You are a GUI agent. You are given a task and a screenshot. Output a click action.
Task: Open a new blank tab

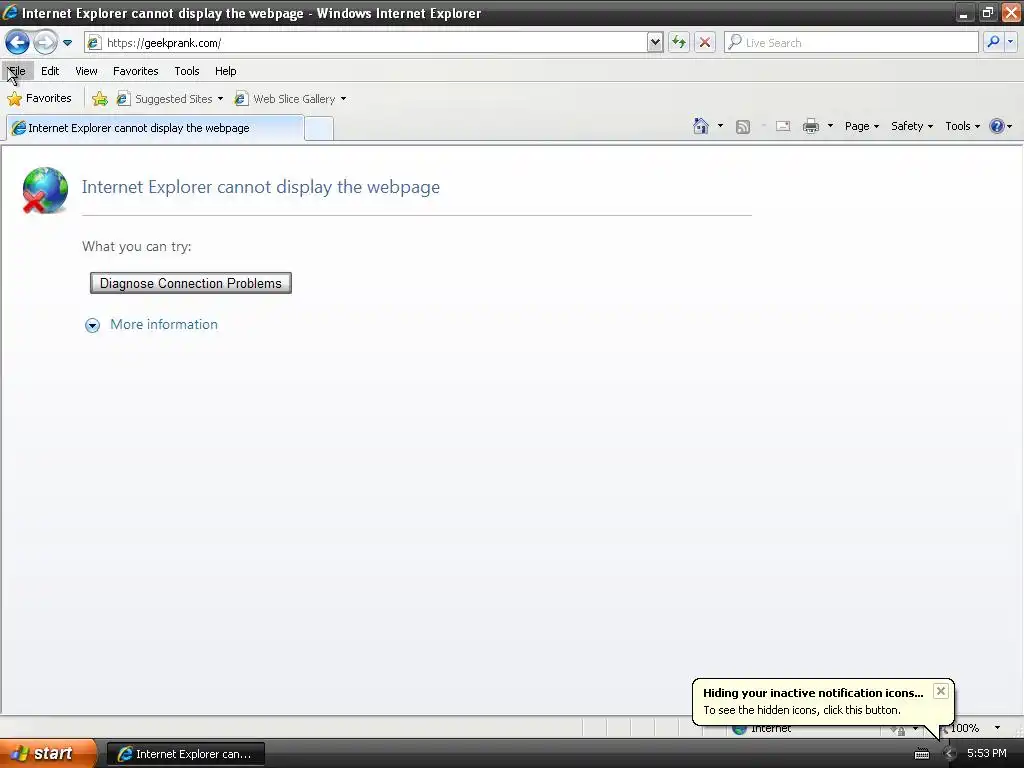point(319,129)
